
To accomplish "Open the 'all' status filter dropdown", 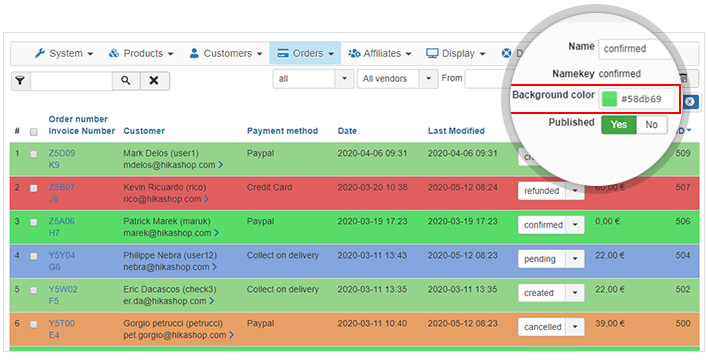I will pyautogui.click(x=313, y=79).
